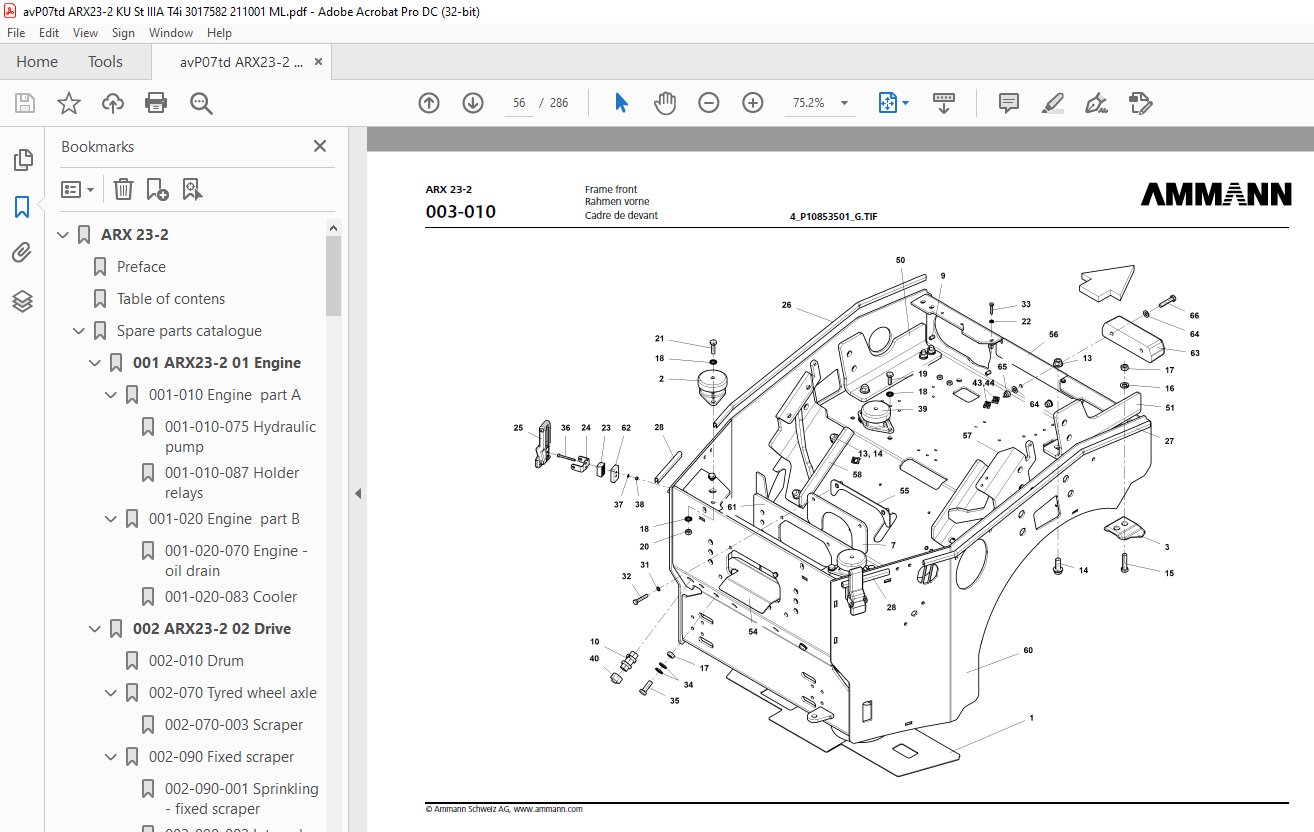Collapse the navigation pane with arrow handle

click(357, 493)
